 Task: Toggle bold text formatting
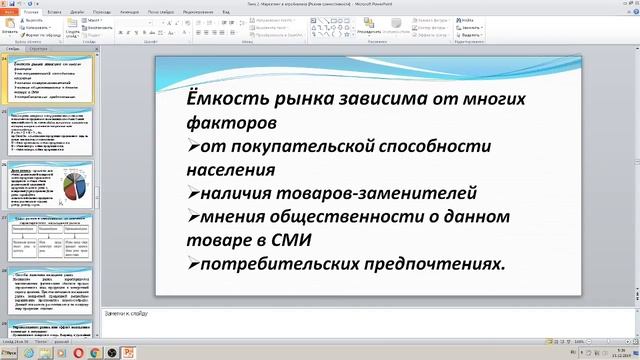(120, 33)
